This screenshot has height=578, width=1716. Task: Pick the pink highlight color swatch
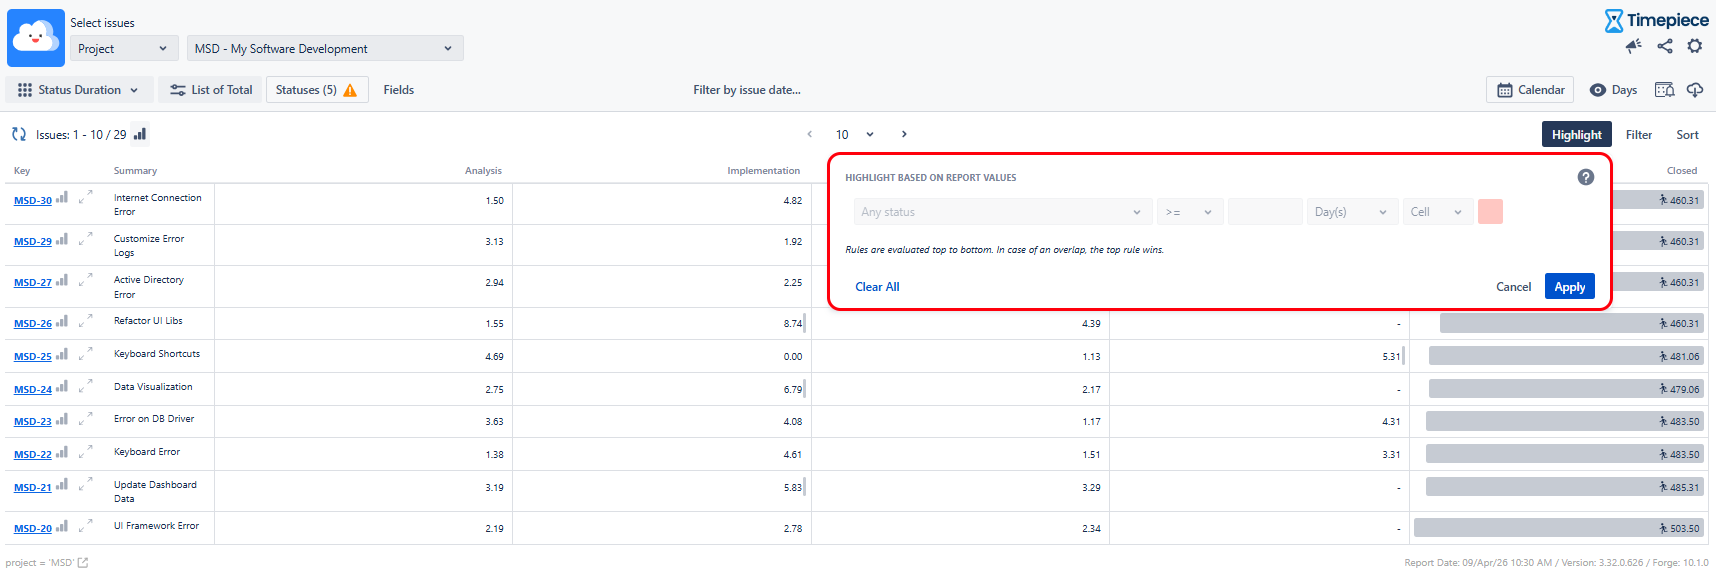click(x=1490, y=212)
